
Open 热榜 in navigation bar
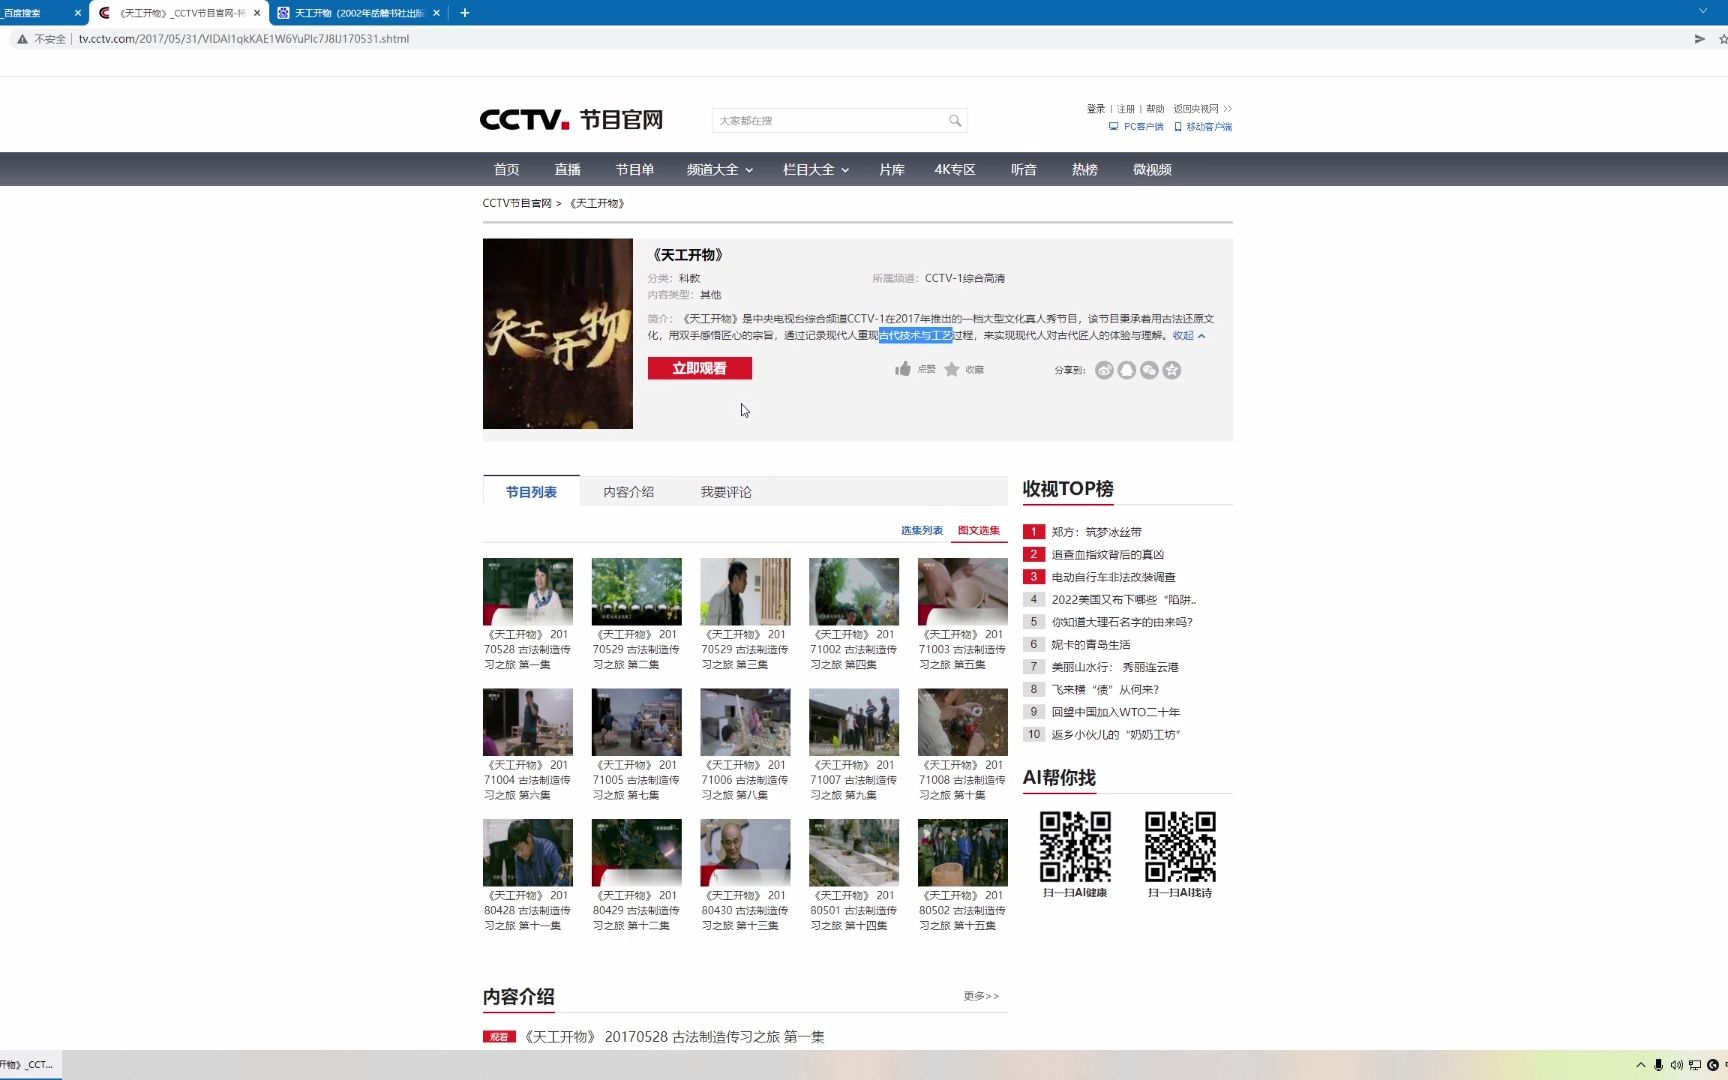(1085, 170)
